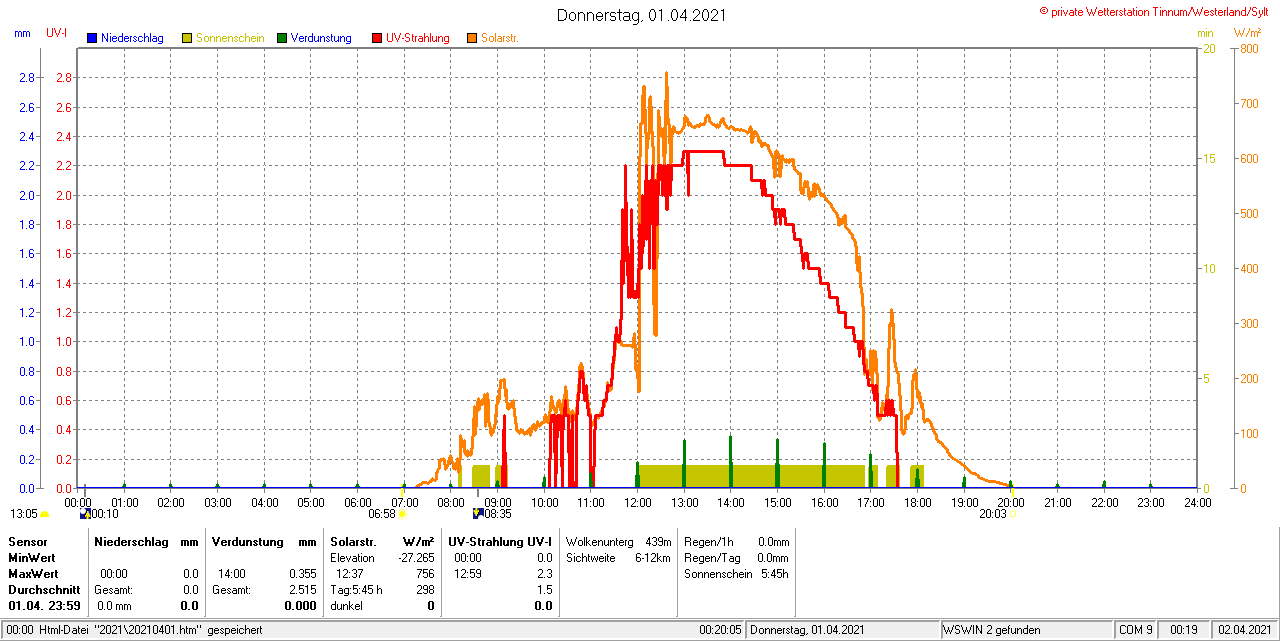Click the blue Niederschlag legend swatch
Image resolution: width=1280 pixels, height=641 pixels.
pos(93,38)
